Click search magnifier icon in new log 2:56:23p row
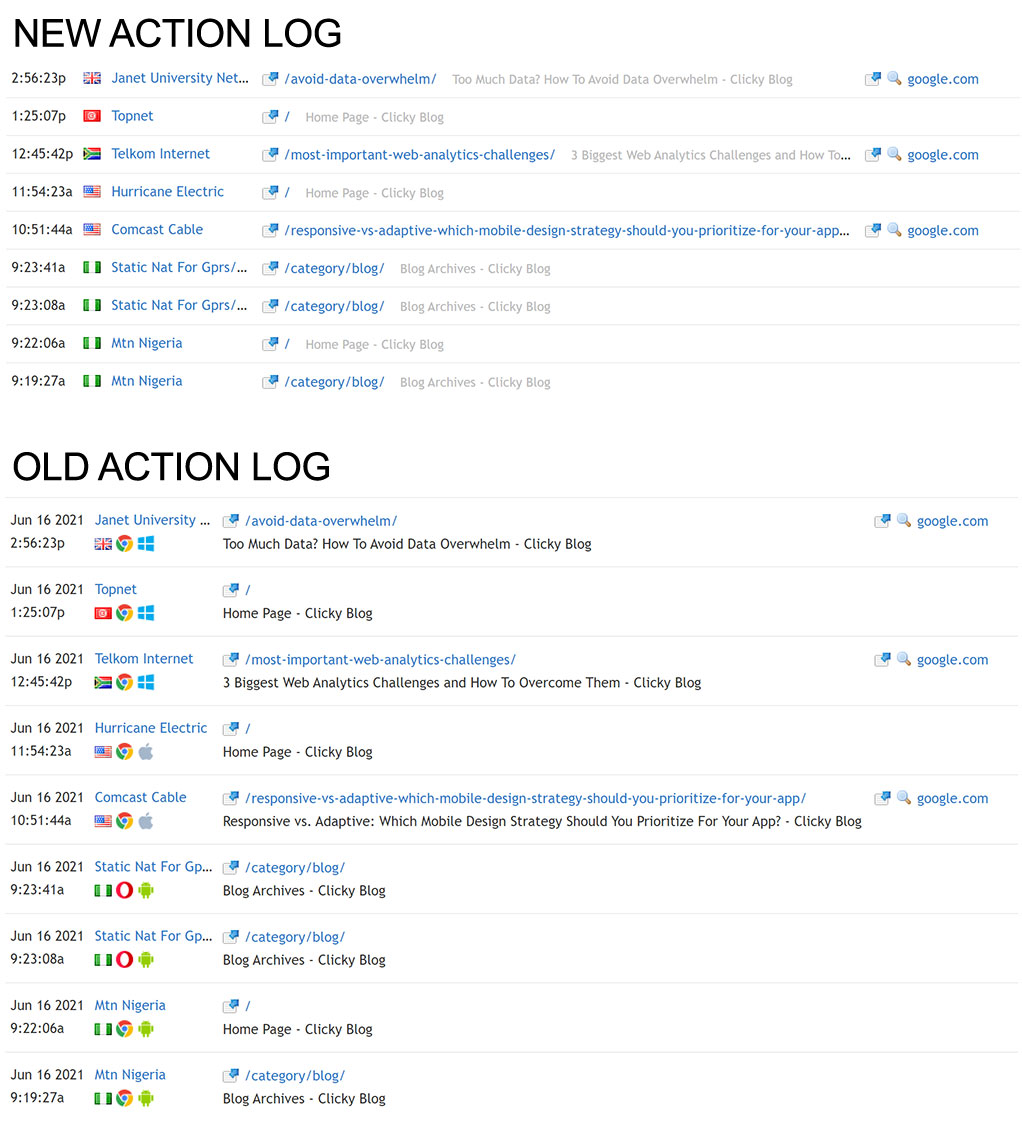Screen dimensions: 1022x1141 tap(894, 79)
